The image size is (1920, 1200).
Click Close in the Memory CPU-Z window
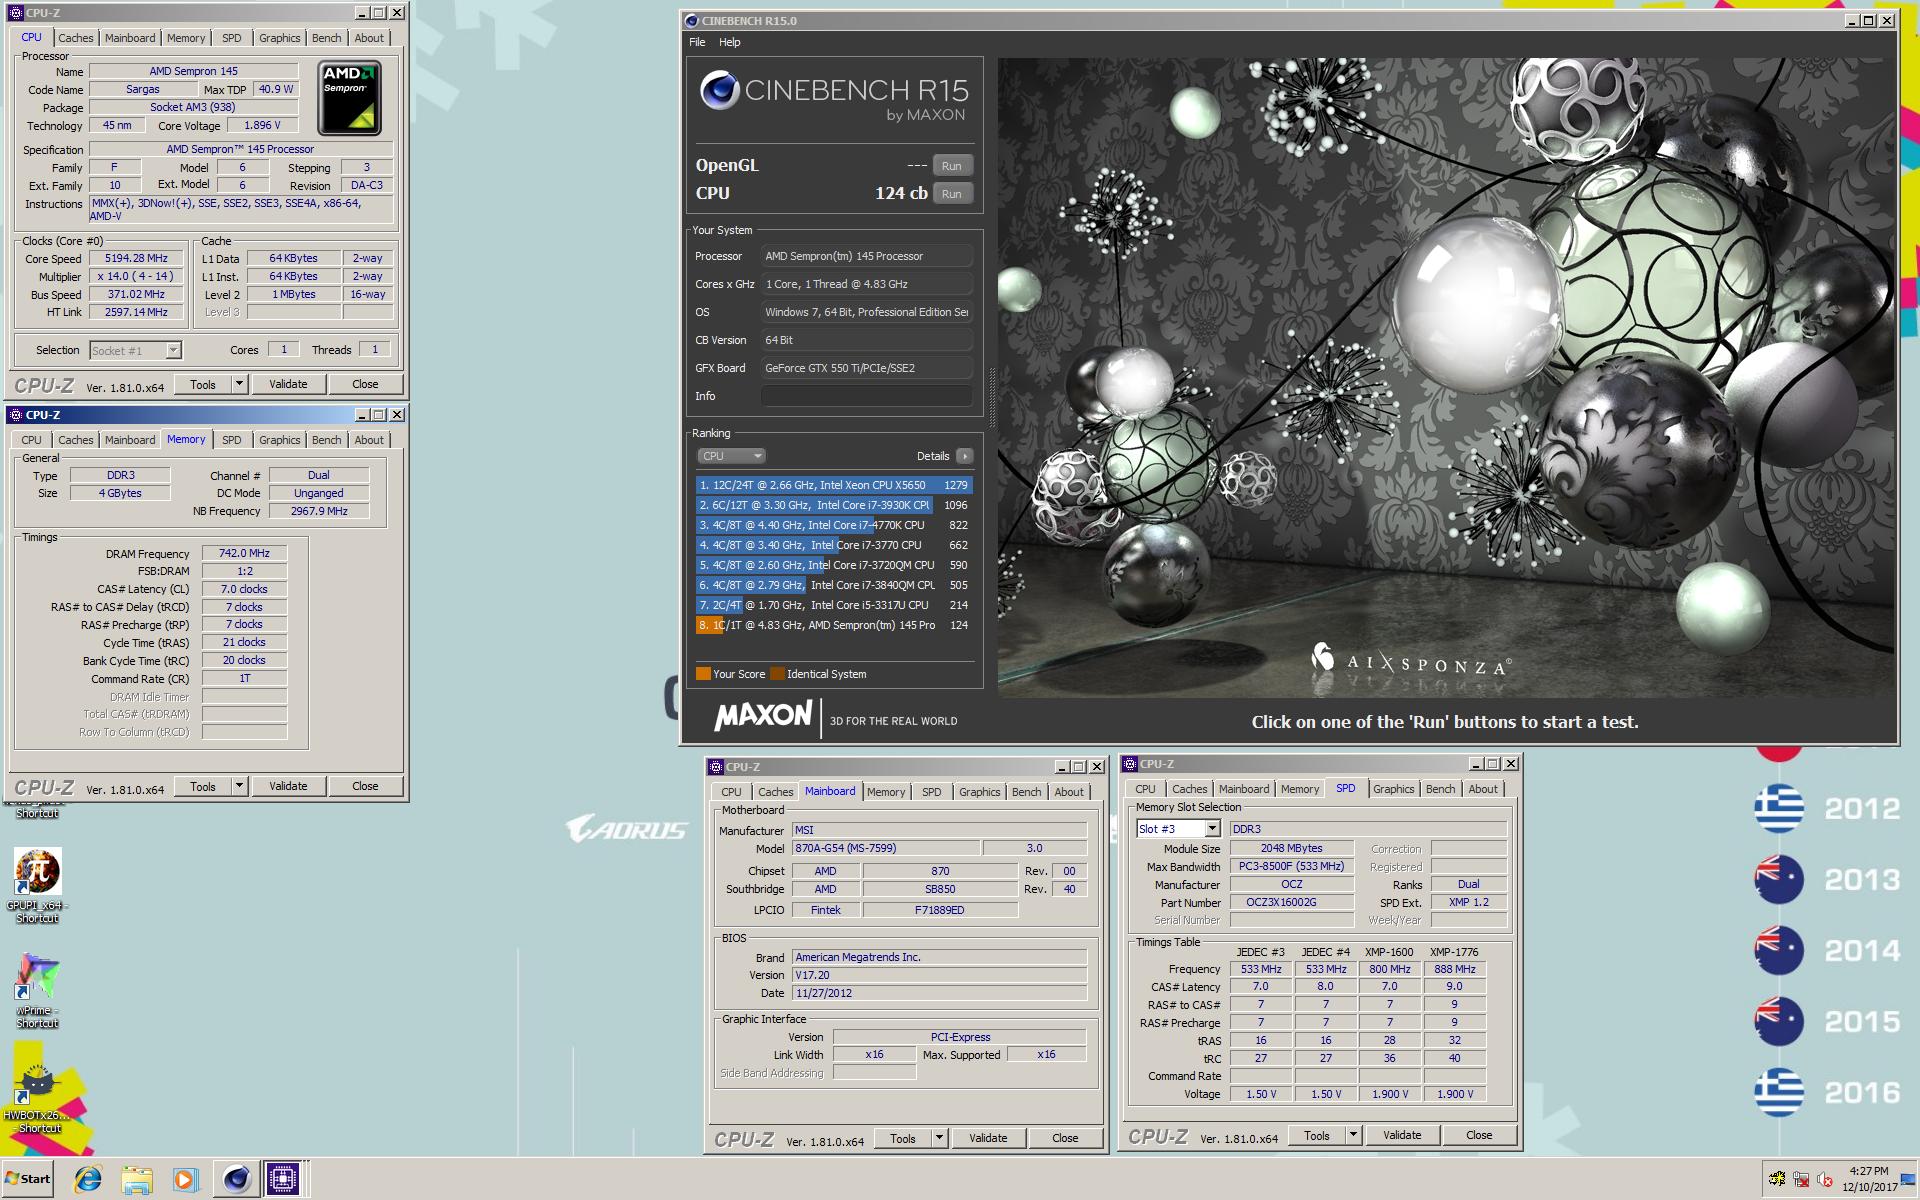click(365, 786)
